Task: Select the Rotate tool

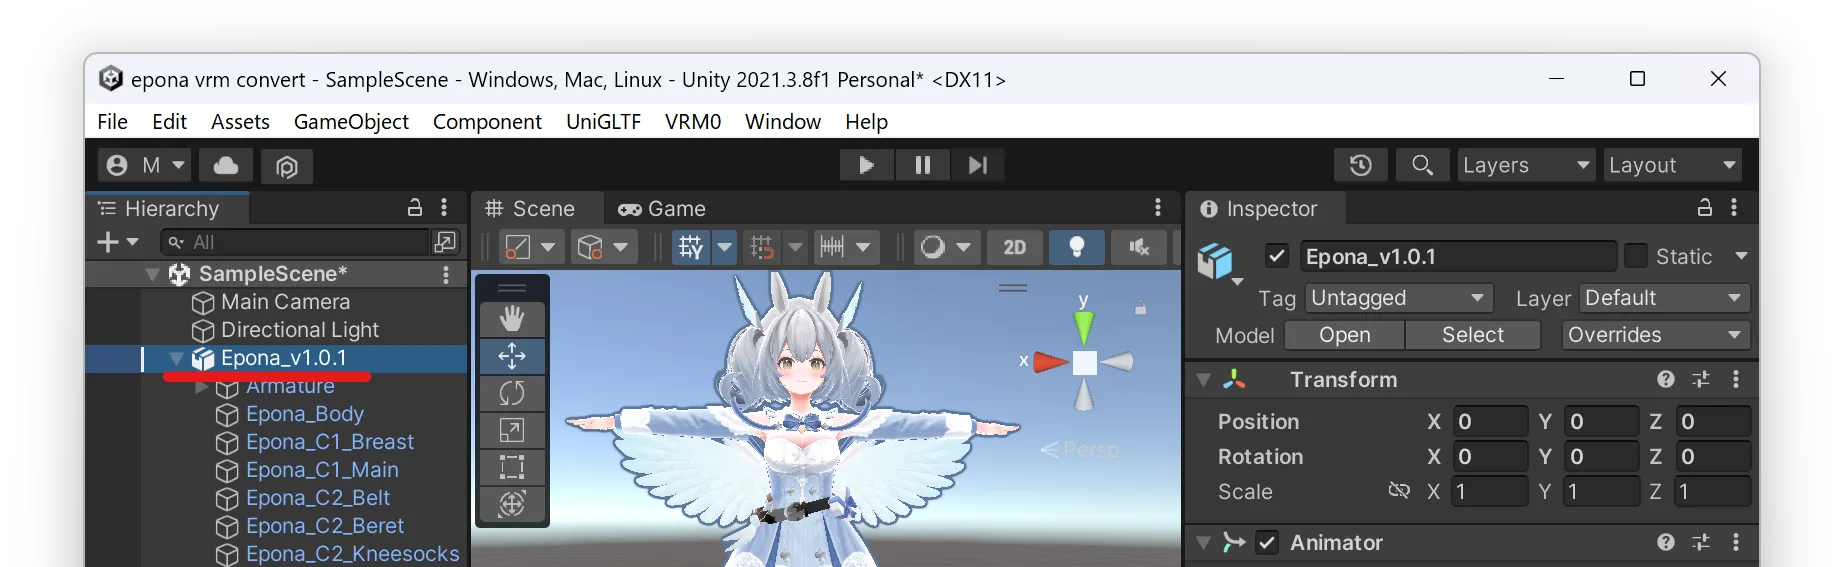Action: pyautogui.click(x=512, y=393)
